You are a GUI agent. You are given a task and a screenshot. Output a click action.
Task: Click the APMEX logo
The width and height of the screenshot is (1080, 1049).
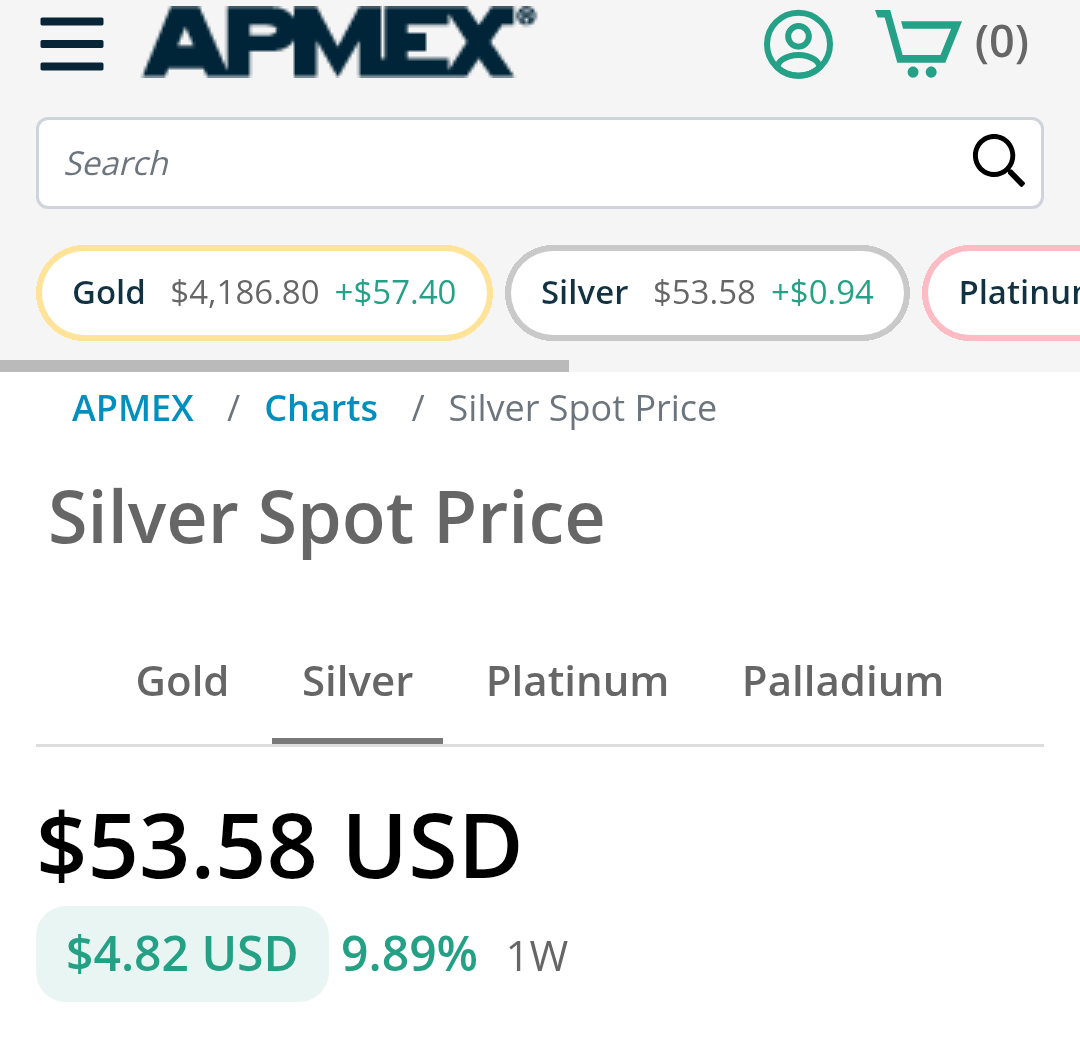338,42
